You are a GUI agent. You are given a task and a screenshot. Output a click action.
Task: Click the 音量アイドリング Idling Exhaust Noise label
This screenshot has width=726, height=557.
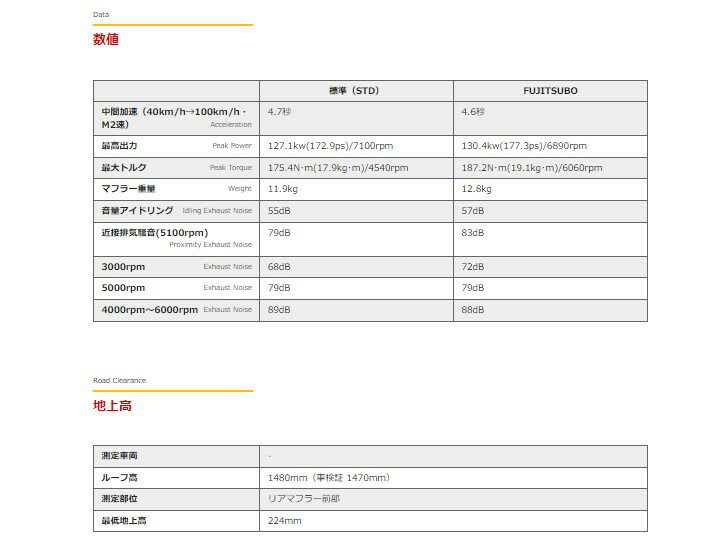[176, 211]
